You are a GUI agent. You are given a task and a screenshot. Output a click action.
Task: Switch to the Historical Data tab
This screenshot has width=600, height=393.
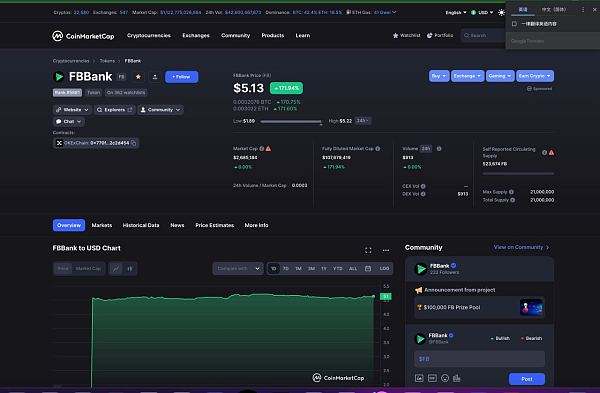tap(141, 225)
